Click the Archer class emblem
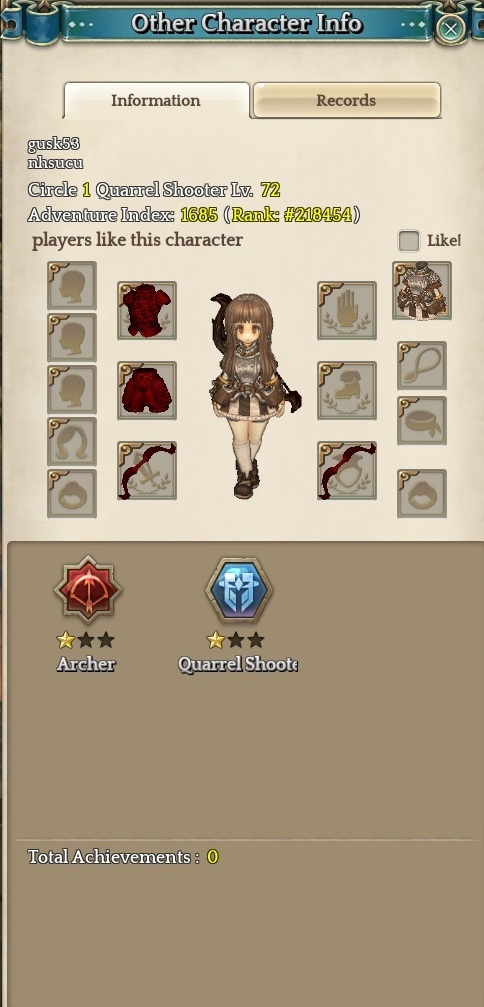Image resolution: width=484 pixels, height=1007 pixels. coord(87,590)
